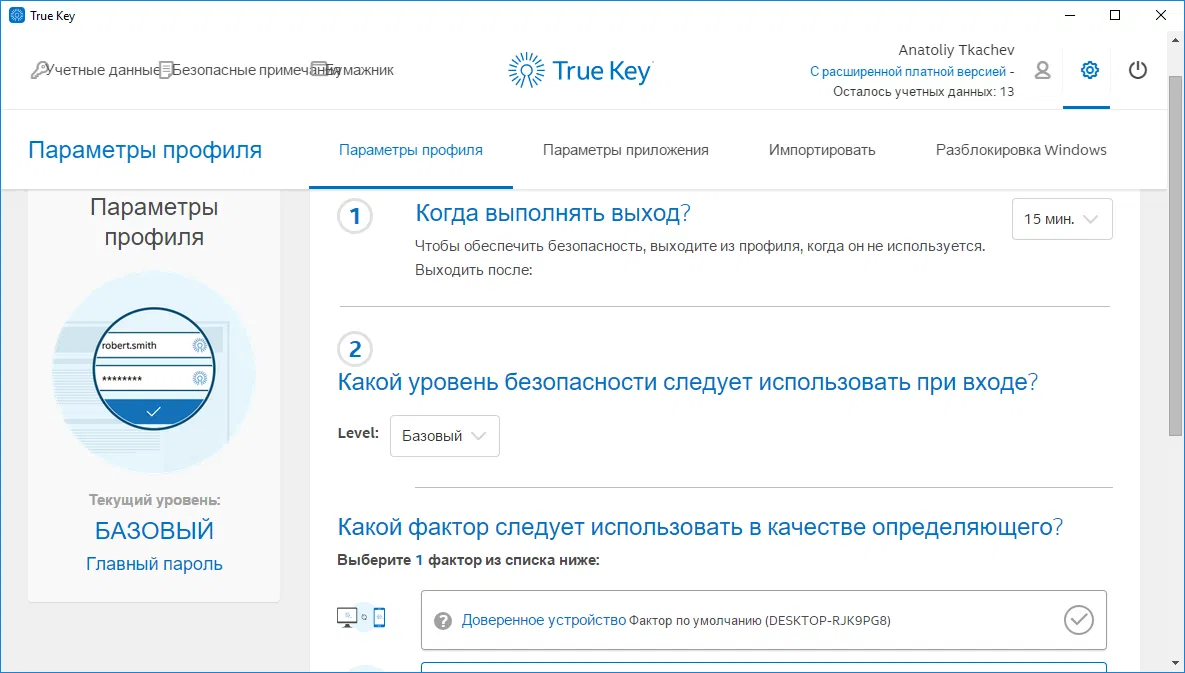Click the vertical scrollbar thumb

click(1175, 255)
